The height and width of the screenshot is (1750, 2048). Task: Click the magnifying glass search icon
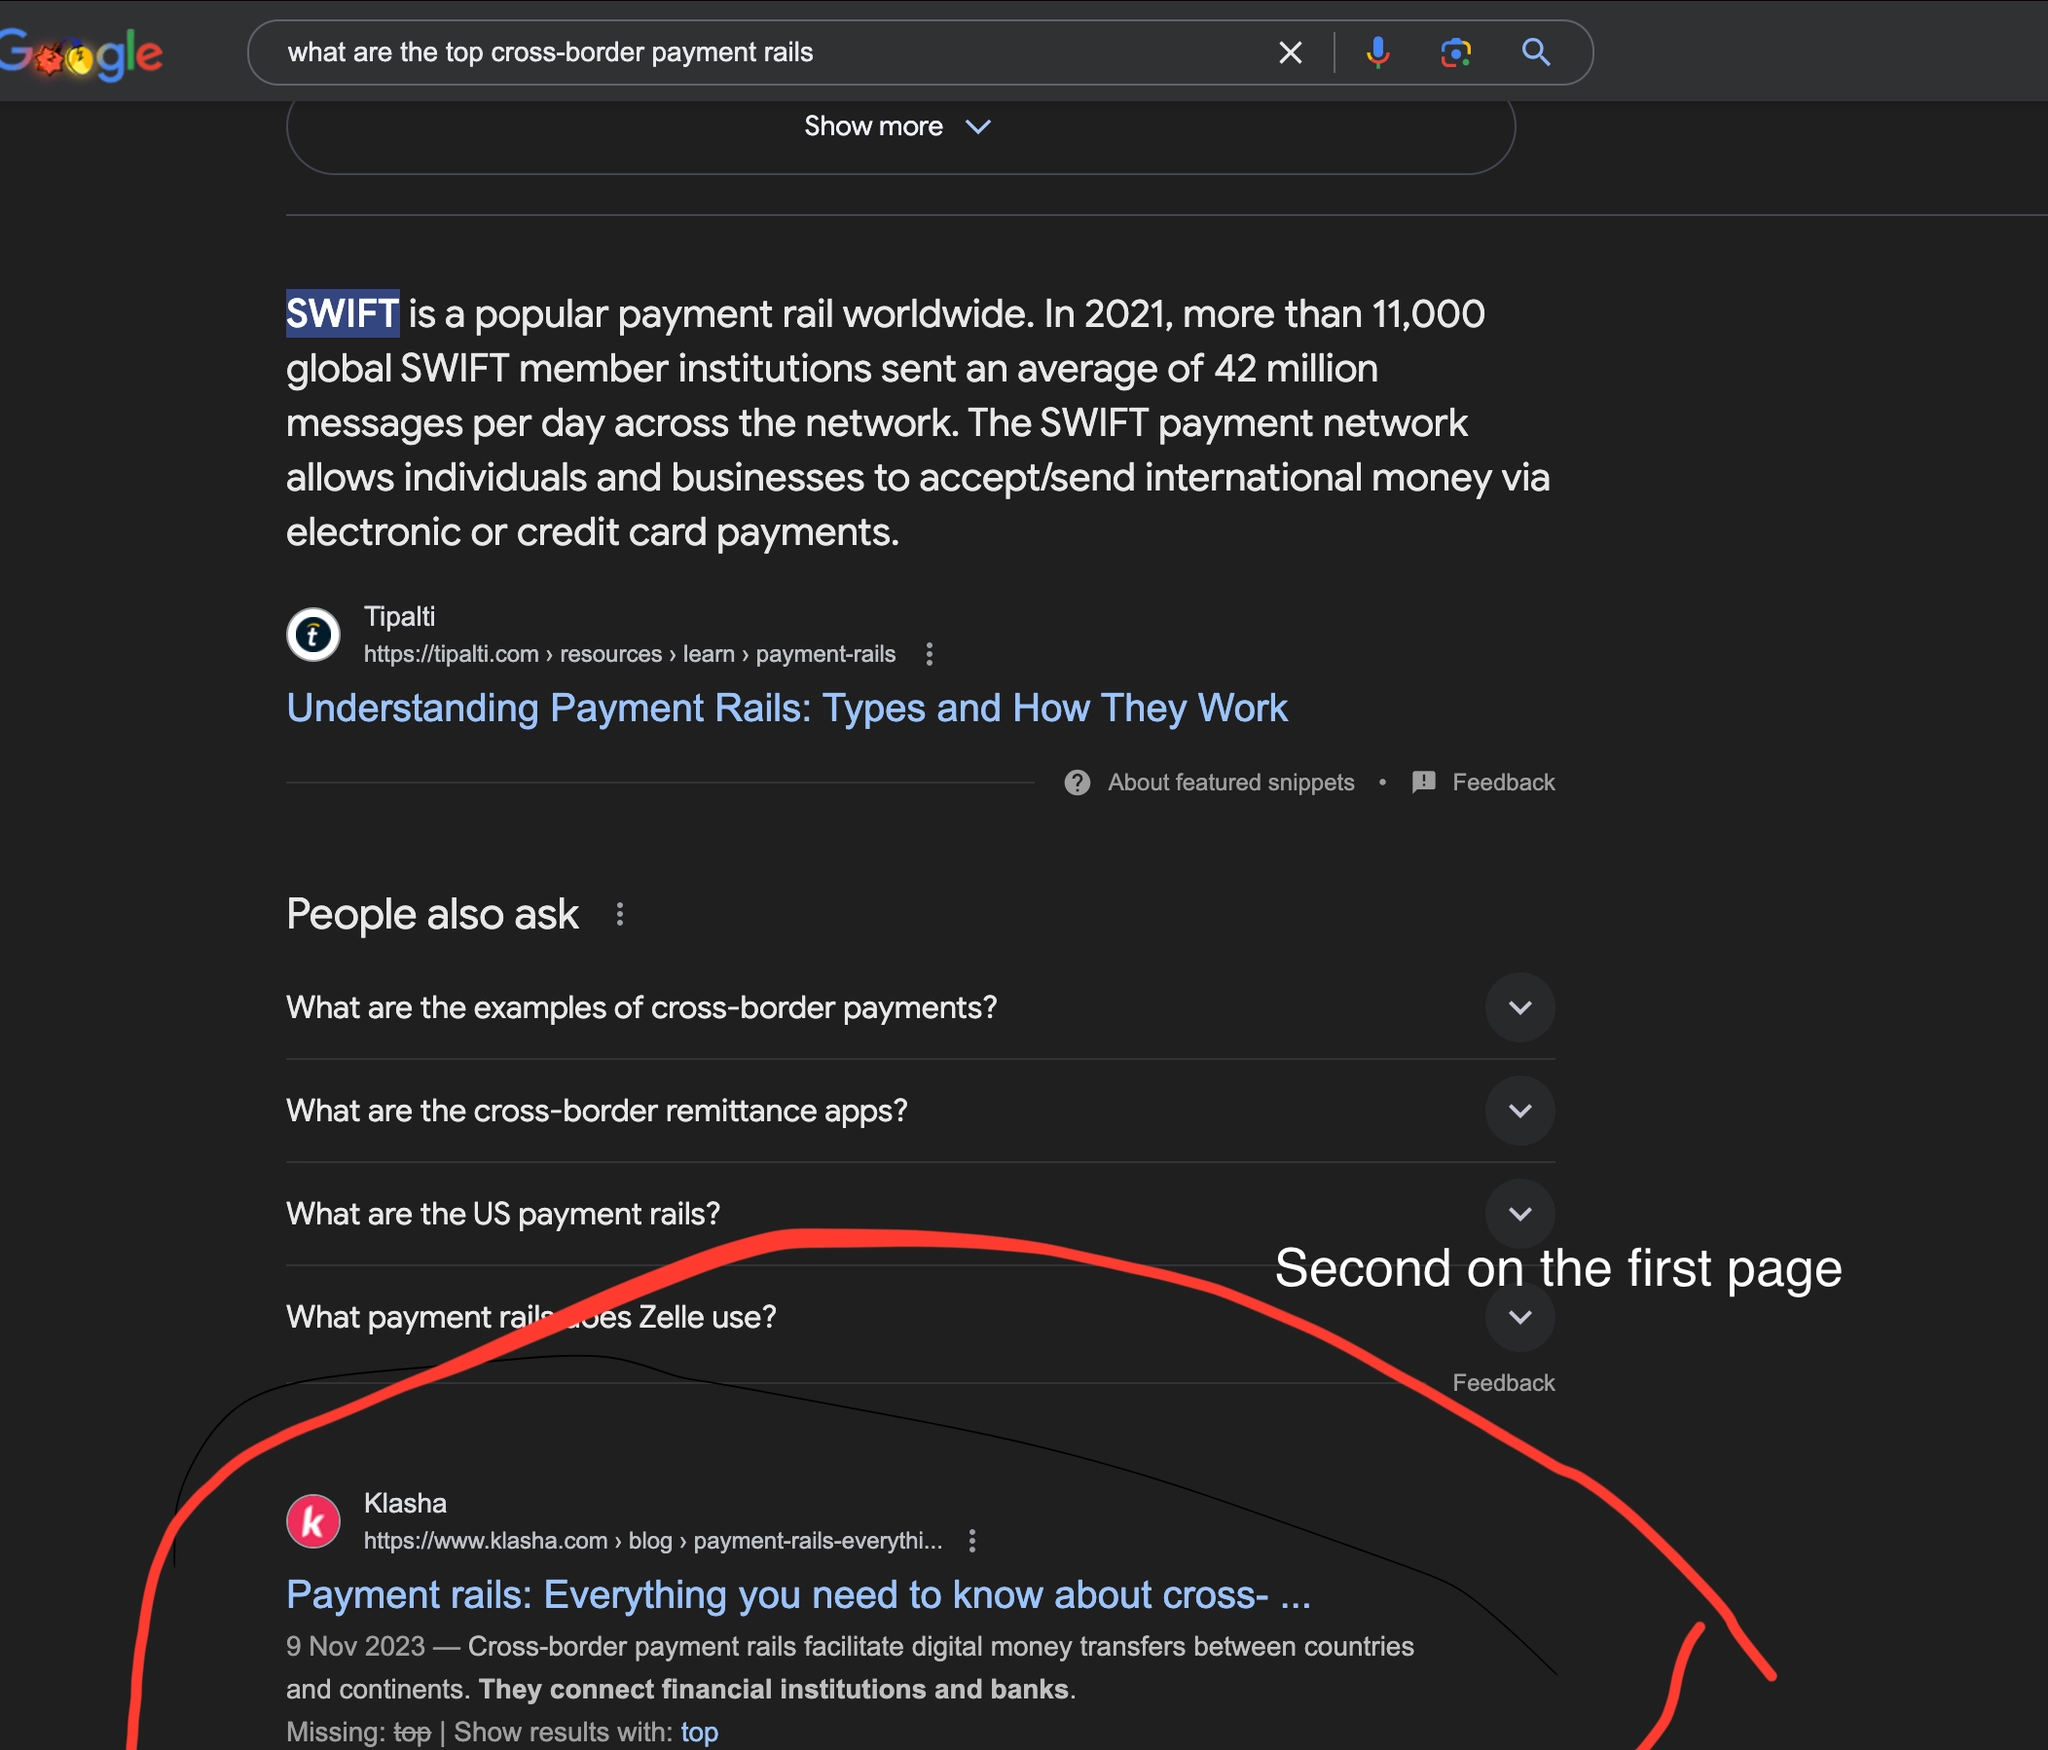pos(1536,53)
